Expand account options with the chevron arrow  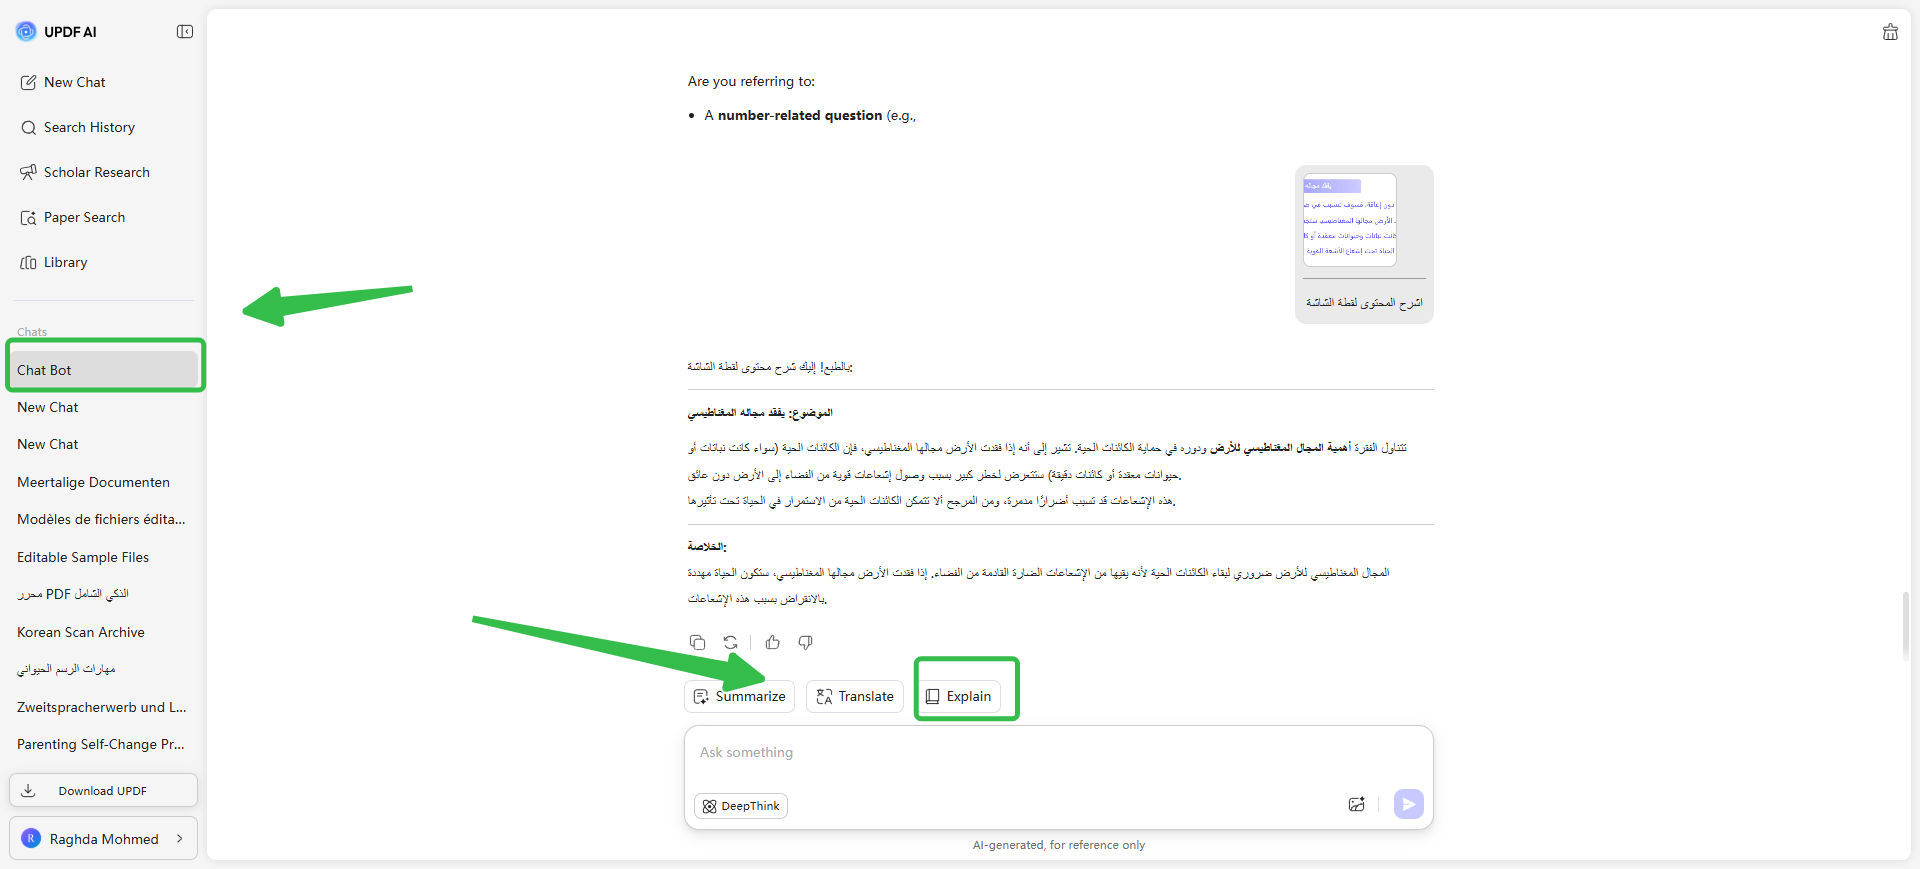point(180,838)
